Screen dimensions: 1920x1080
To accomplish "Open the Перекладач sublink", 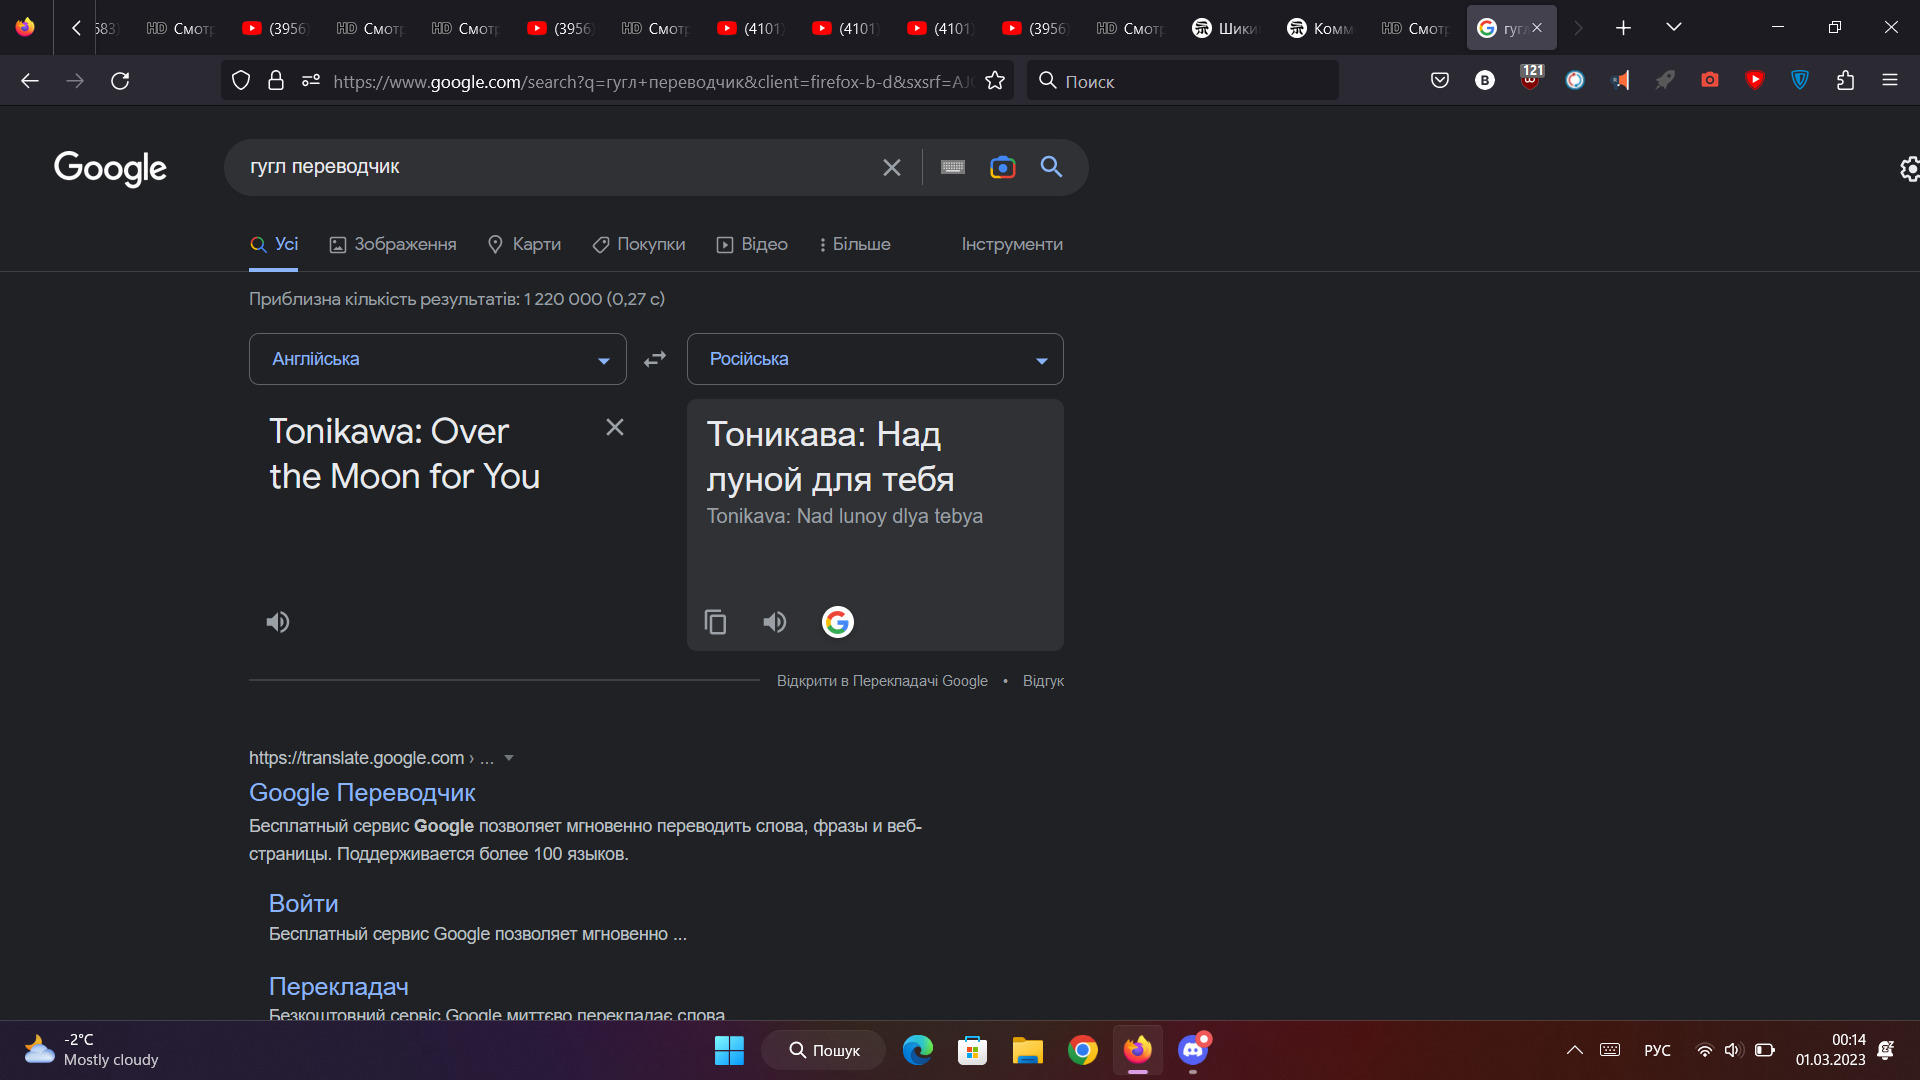I will click(x=339, y=986).
